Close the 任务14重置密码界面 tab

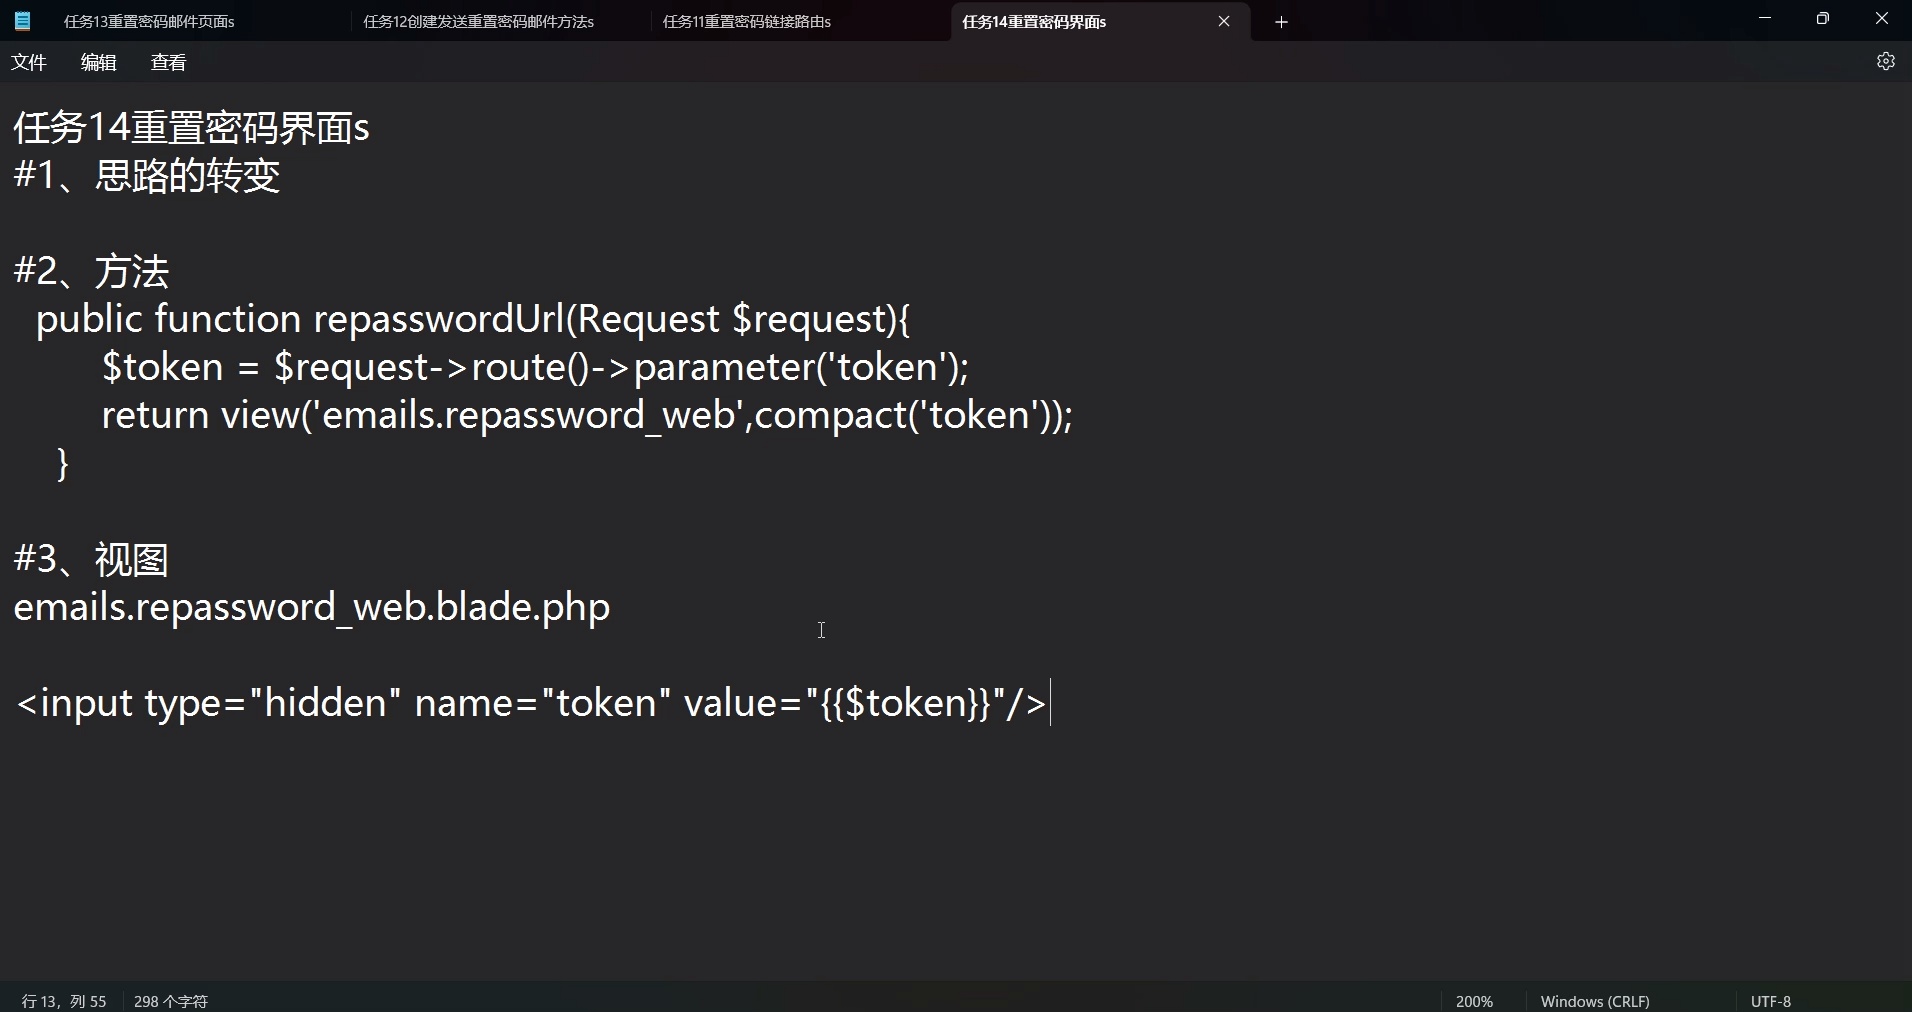[1223, 21]
